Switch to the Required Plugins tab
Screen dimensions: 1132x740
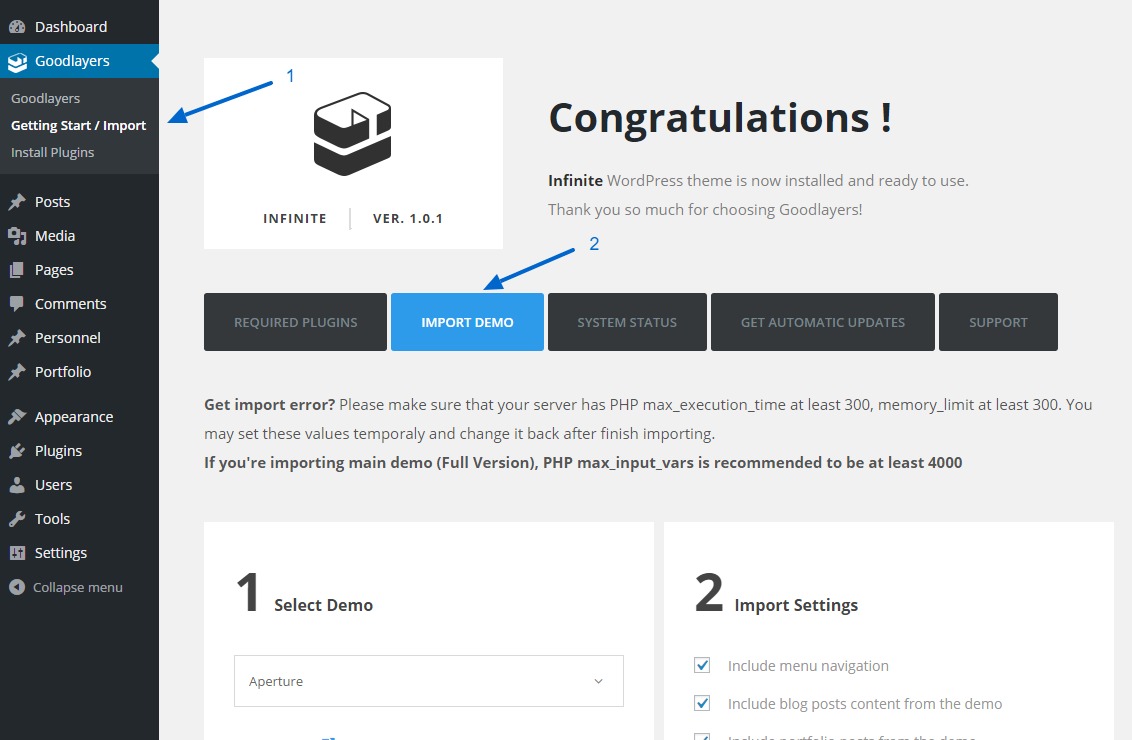pos(295,322)
